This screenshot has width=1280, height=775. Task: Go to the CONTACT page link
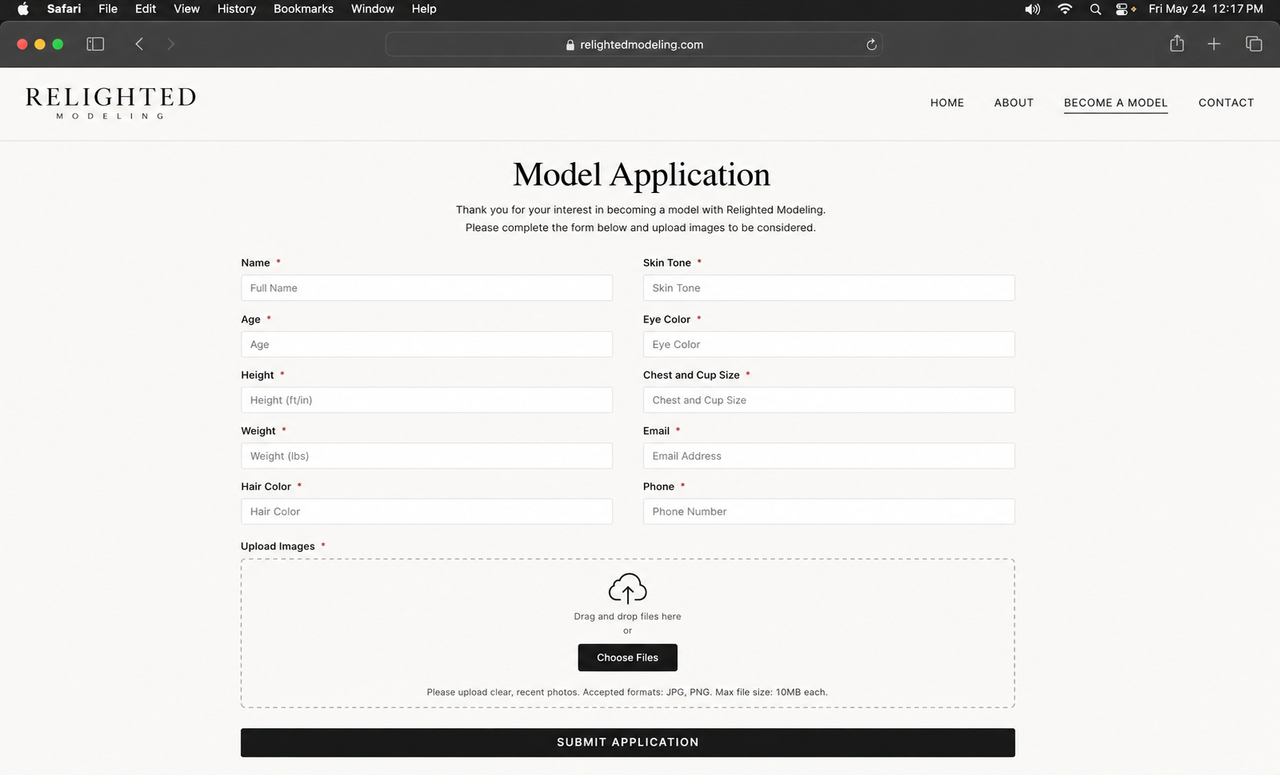coord(1226,103)
